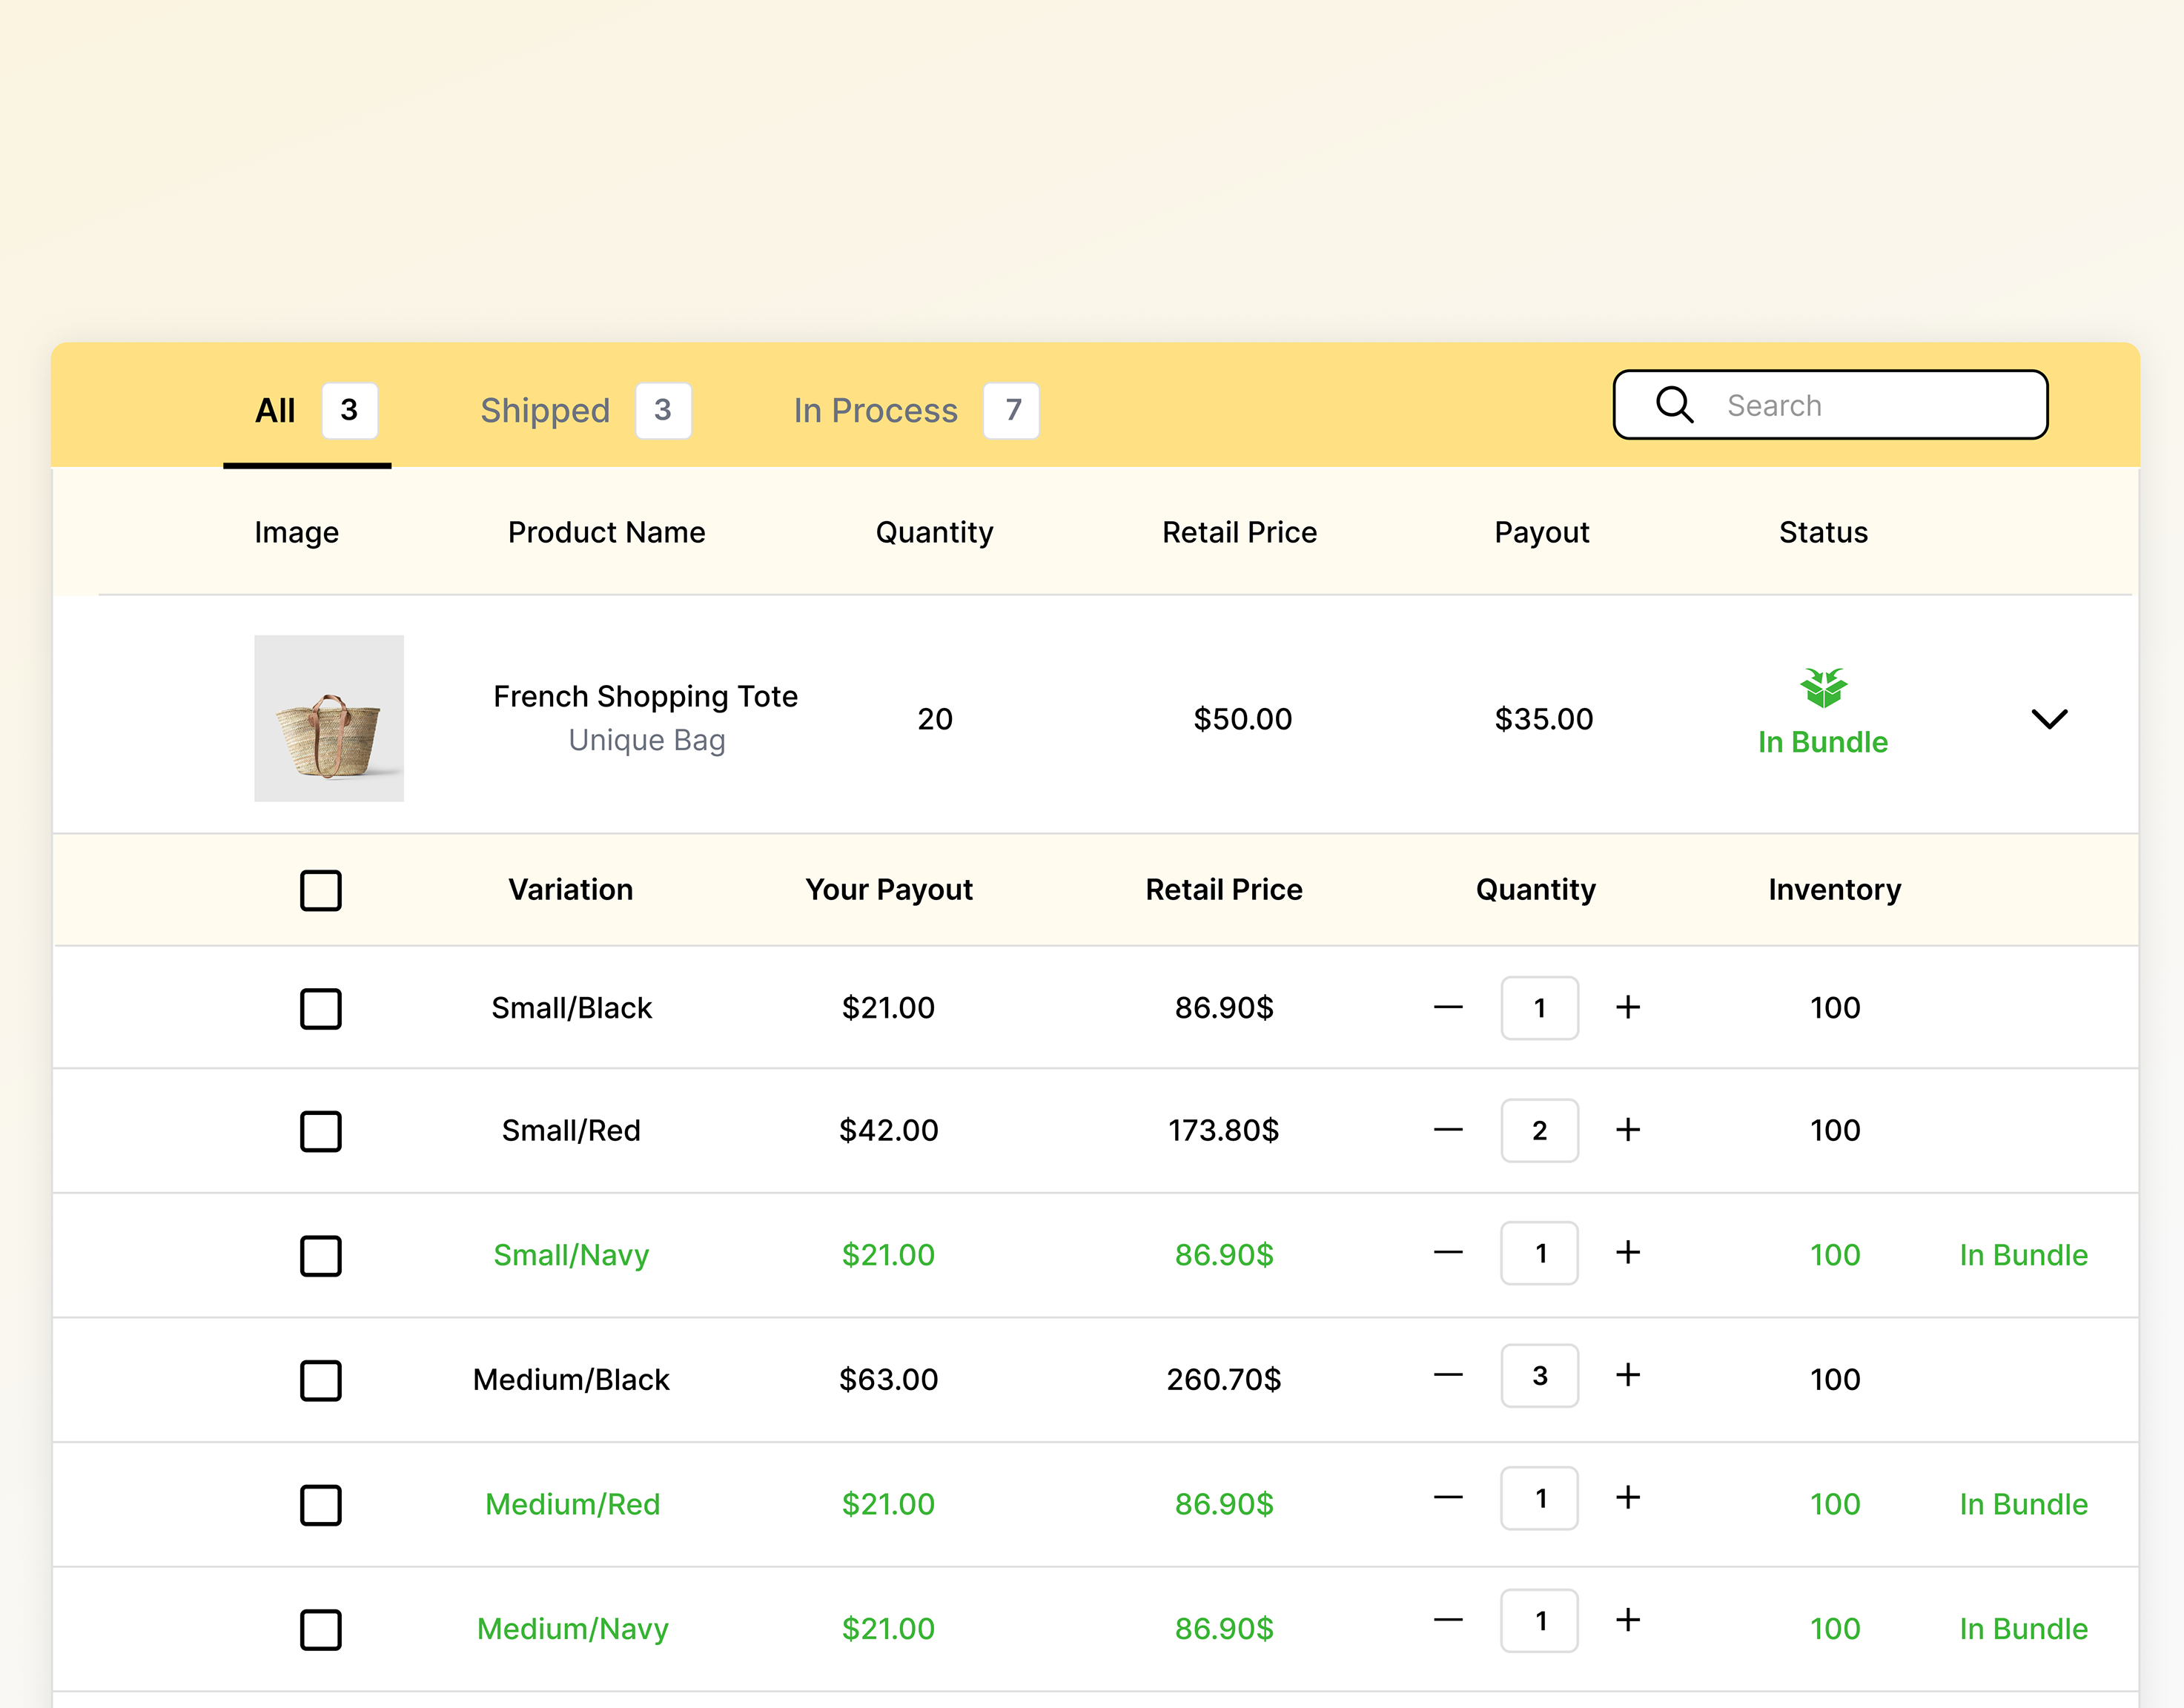The image size is (2184, 1708).
Task: Collapse French Shopping Tote row chevron
Action: [2049, 719]
